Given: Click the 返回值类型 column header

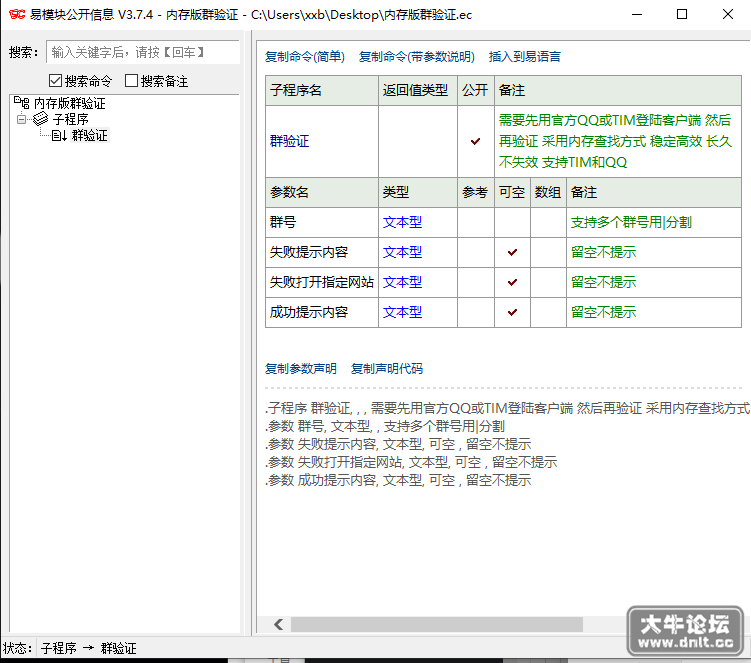Looking at the screenshot, I should (418, 90).
